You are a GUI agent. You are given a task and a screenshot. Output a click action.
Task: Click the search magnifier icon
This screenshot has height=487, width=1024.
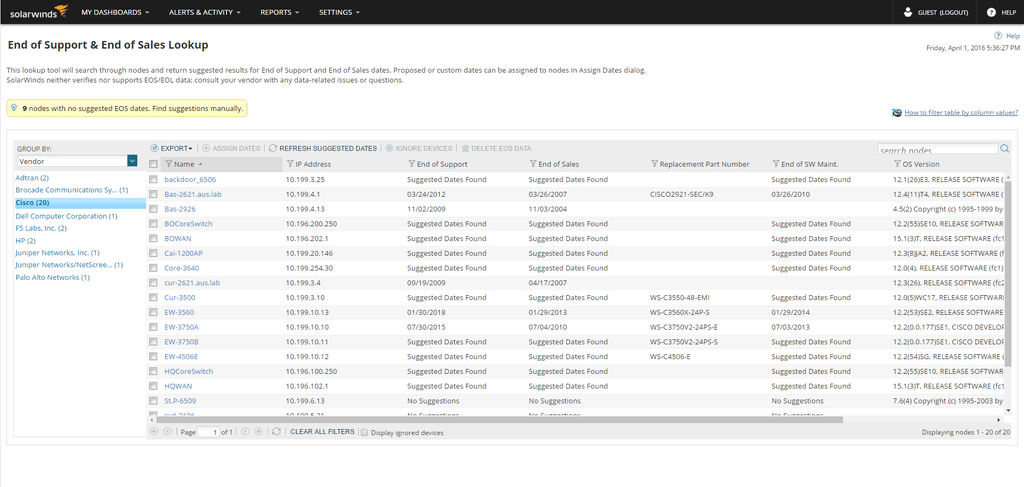[1004, 149]
